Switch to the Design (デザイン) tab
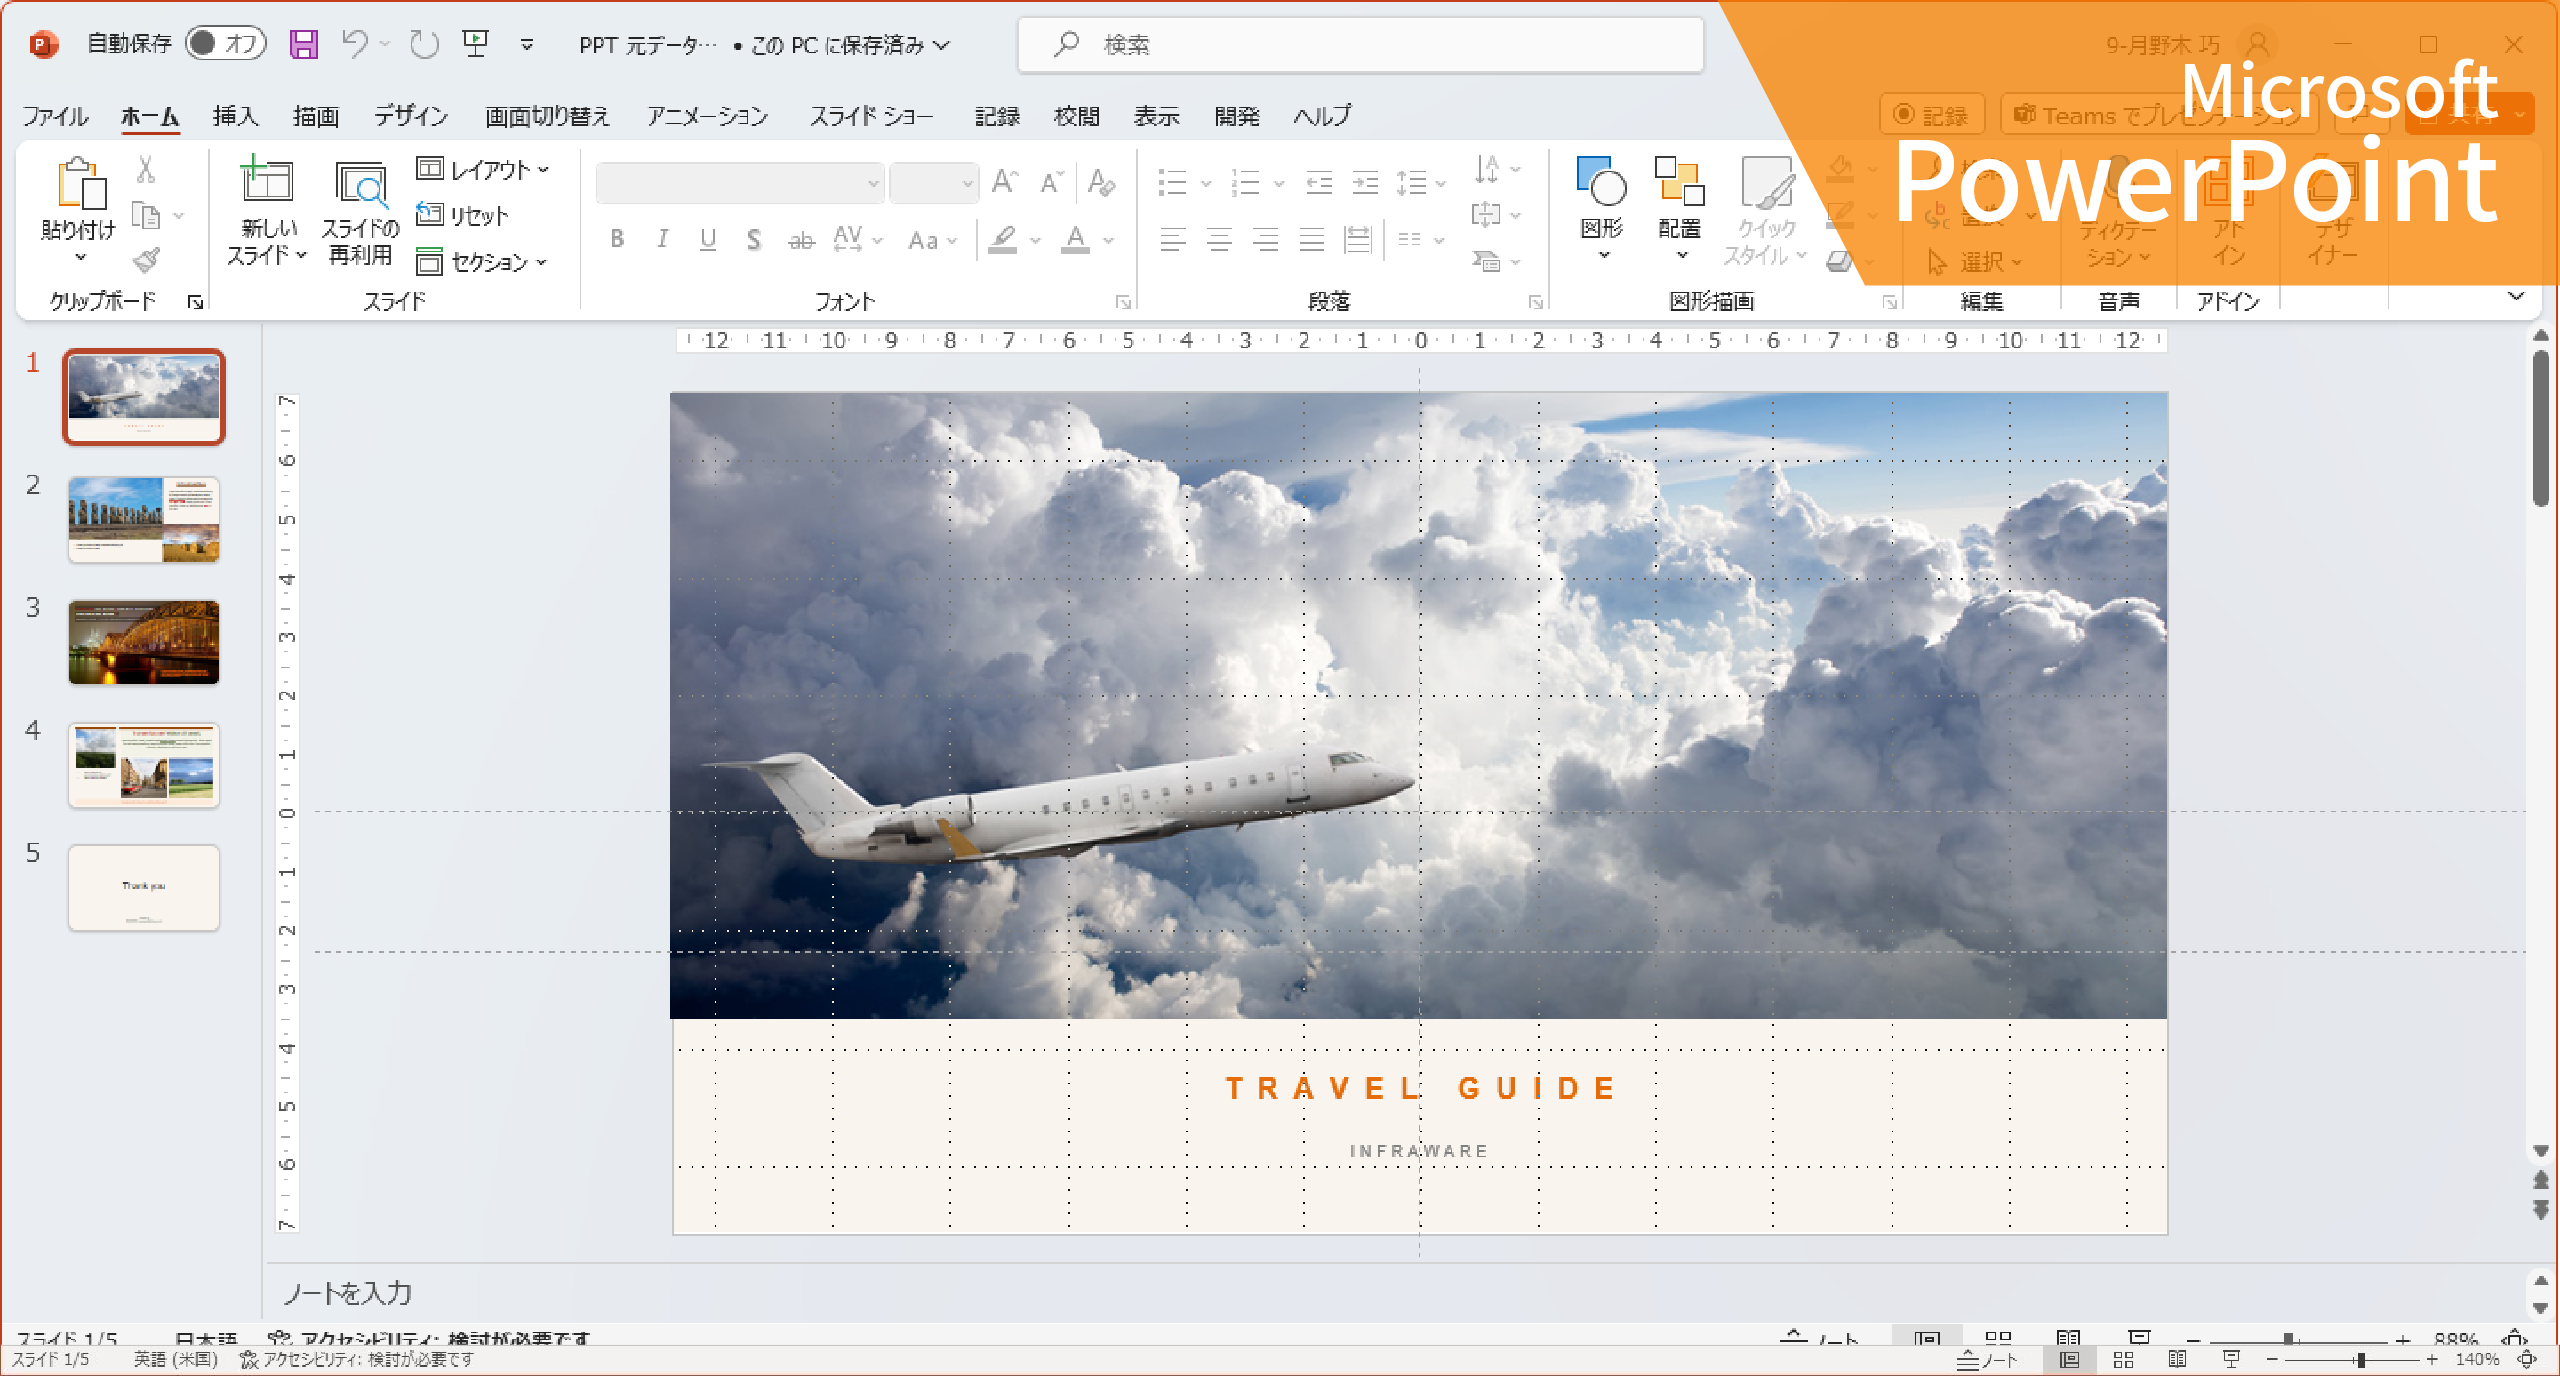The width and height of the screenshot is (2560, 1376). 411,116
